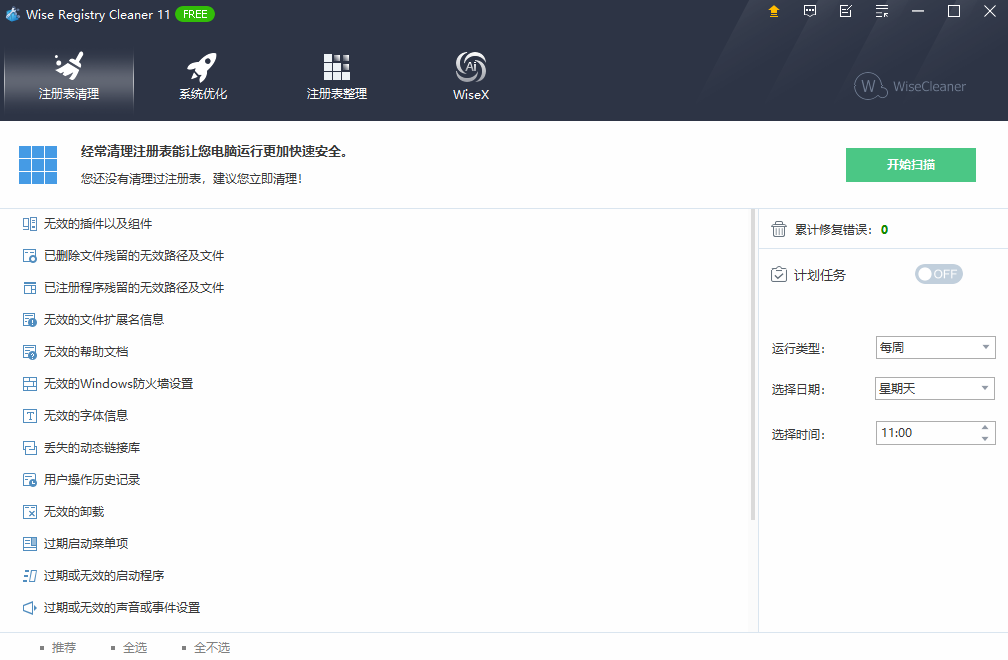Choose 全不选 to uncheck everything

[211, 648]
